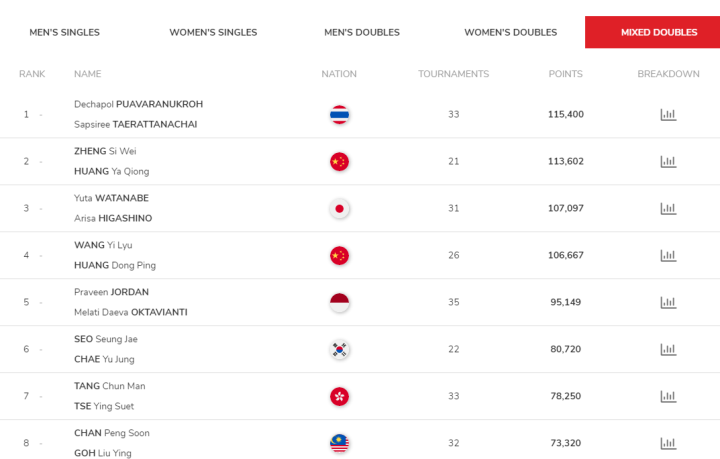View points breakdown for Watanabe and Higashino
This screenshot has width=720, height=459.
[668, 209]
